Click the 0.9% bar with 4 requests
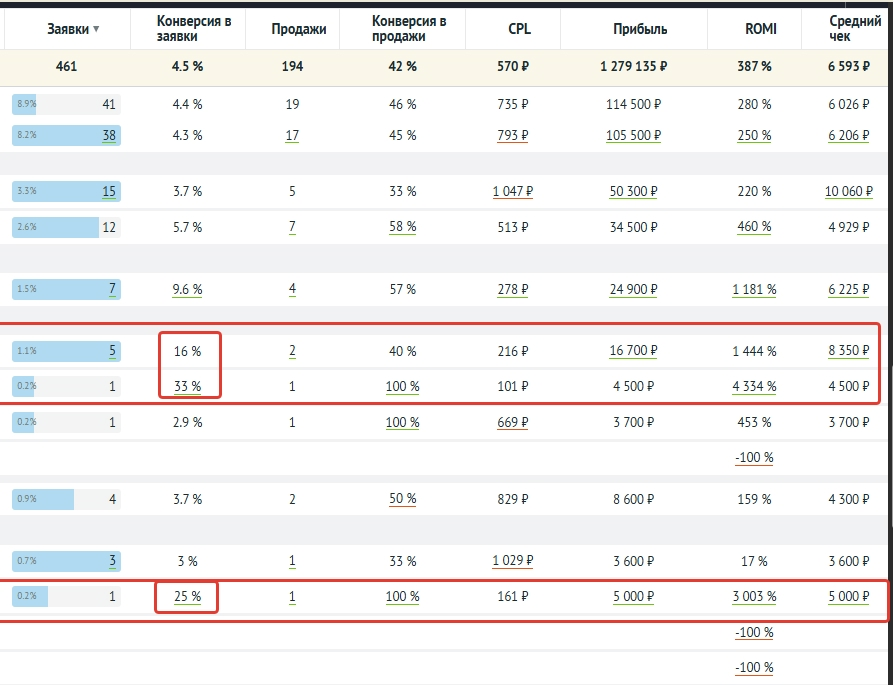Viewport: 893px width, 685px height. tap(66, 499)
